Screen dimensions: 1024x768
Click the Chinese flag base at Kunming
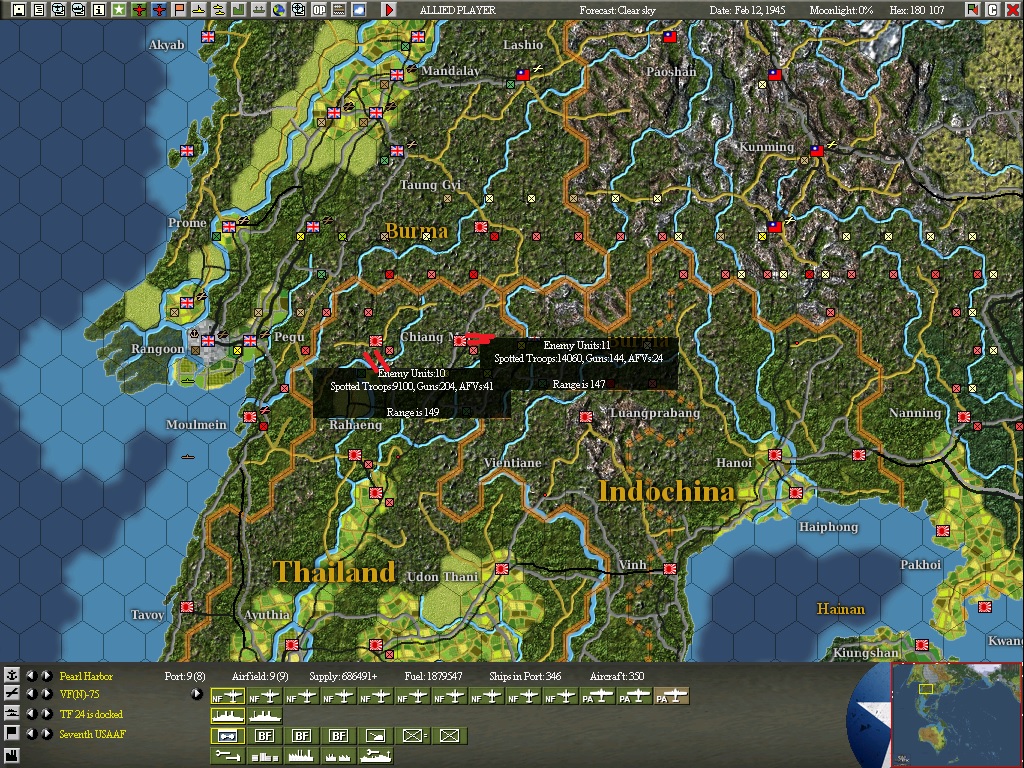pyautogui.click(x=817, y=151)
